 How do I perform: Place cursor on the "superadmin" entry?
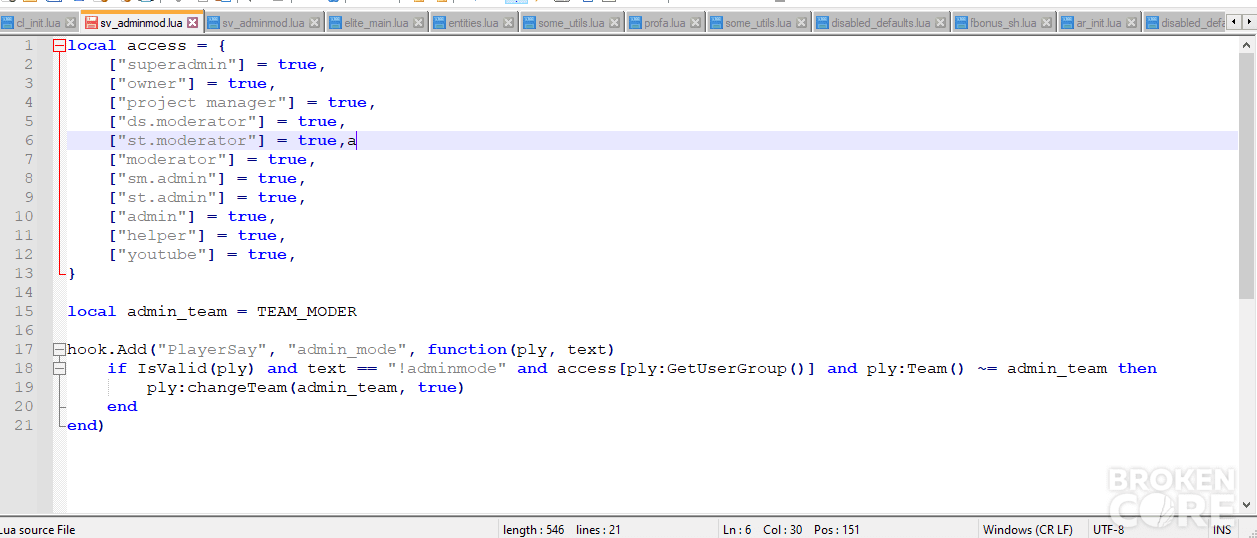tap(183, 64)
